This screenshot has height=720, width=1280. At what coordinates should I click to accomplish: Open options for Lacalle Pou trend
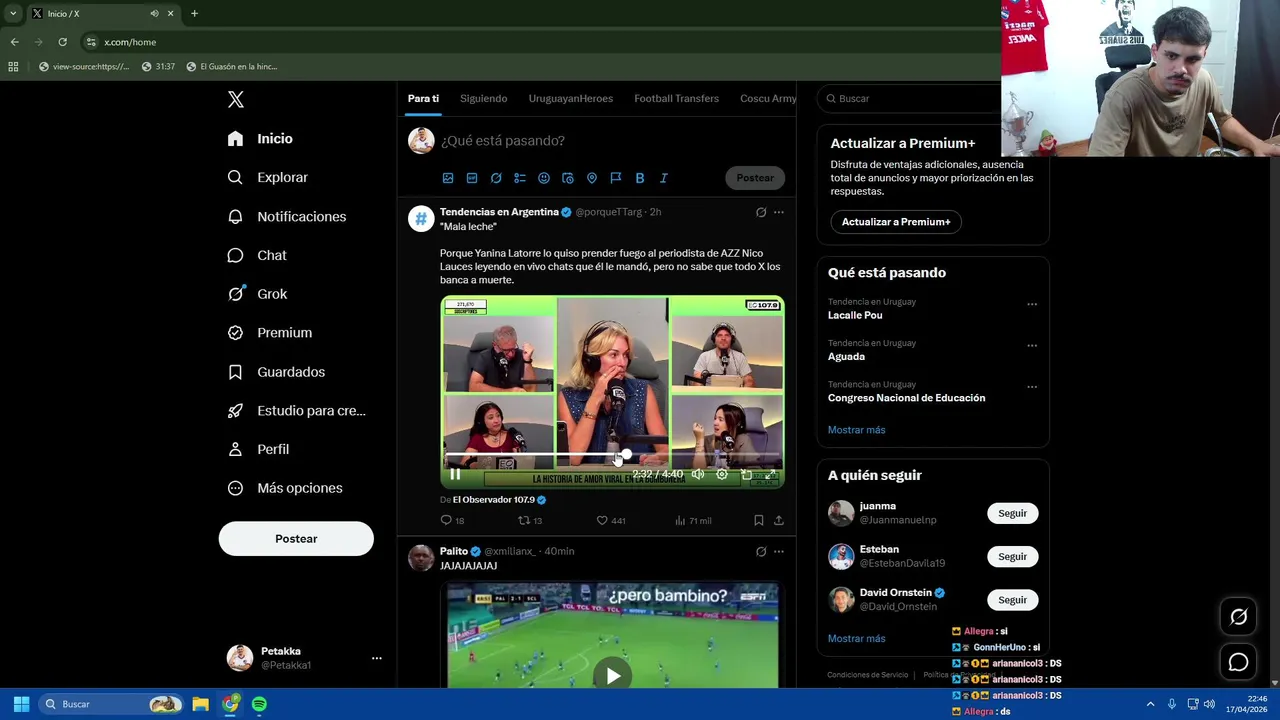point(1032,305)
